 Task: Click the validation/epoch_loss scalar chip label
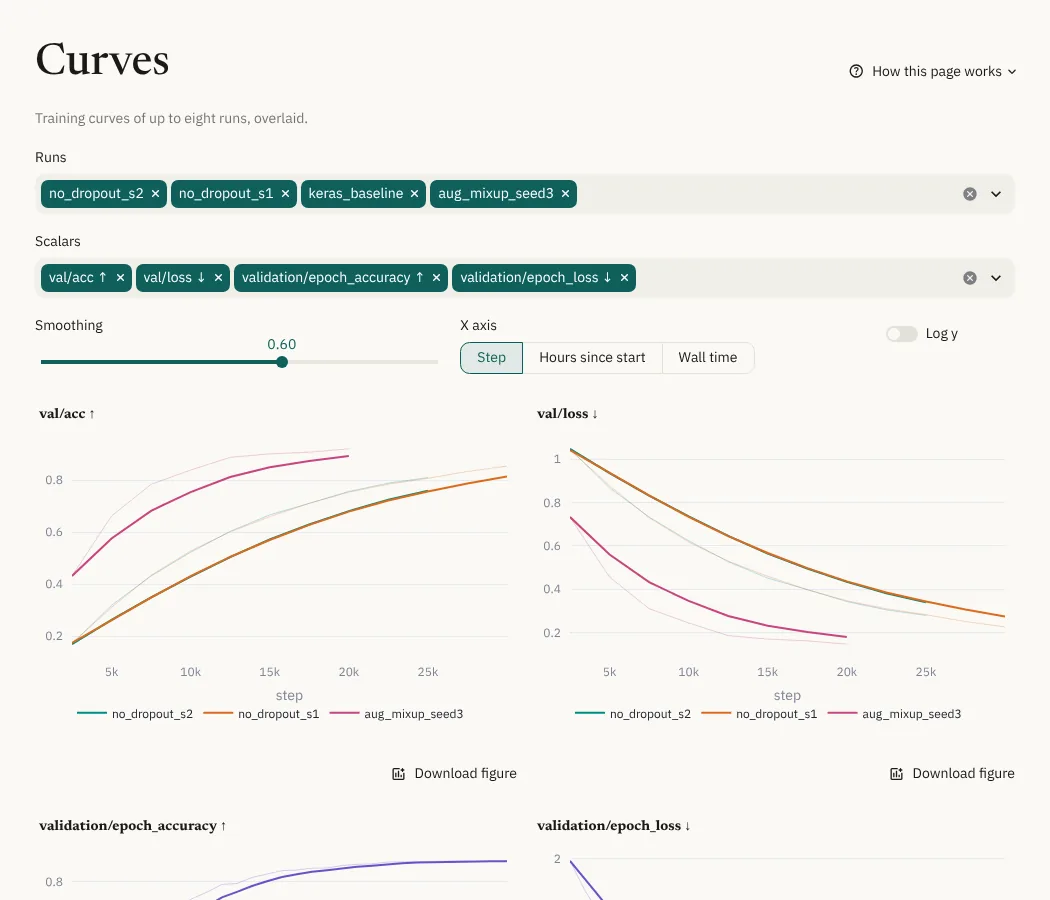tap(535, 278)
